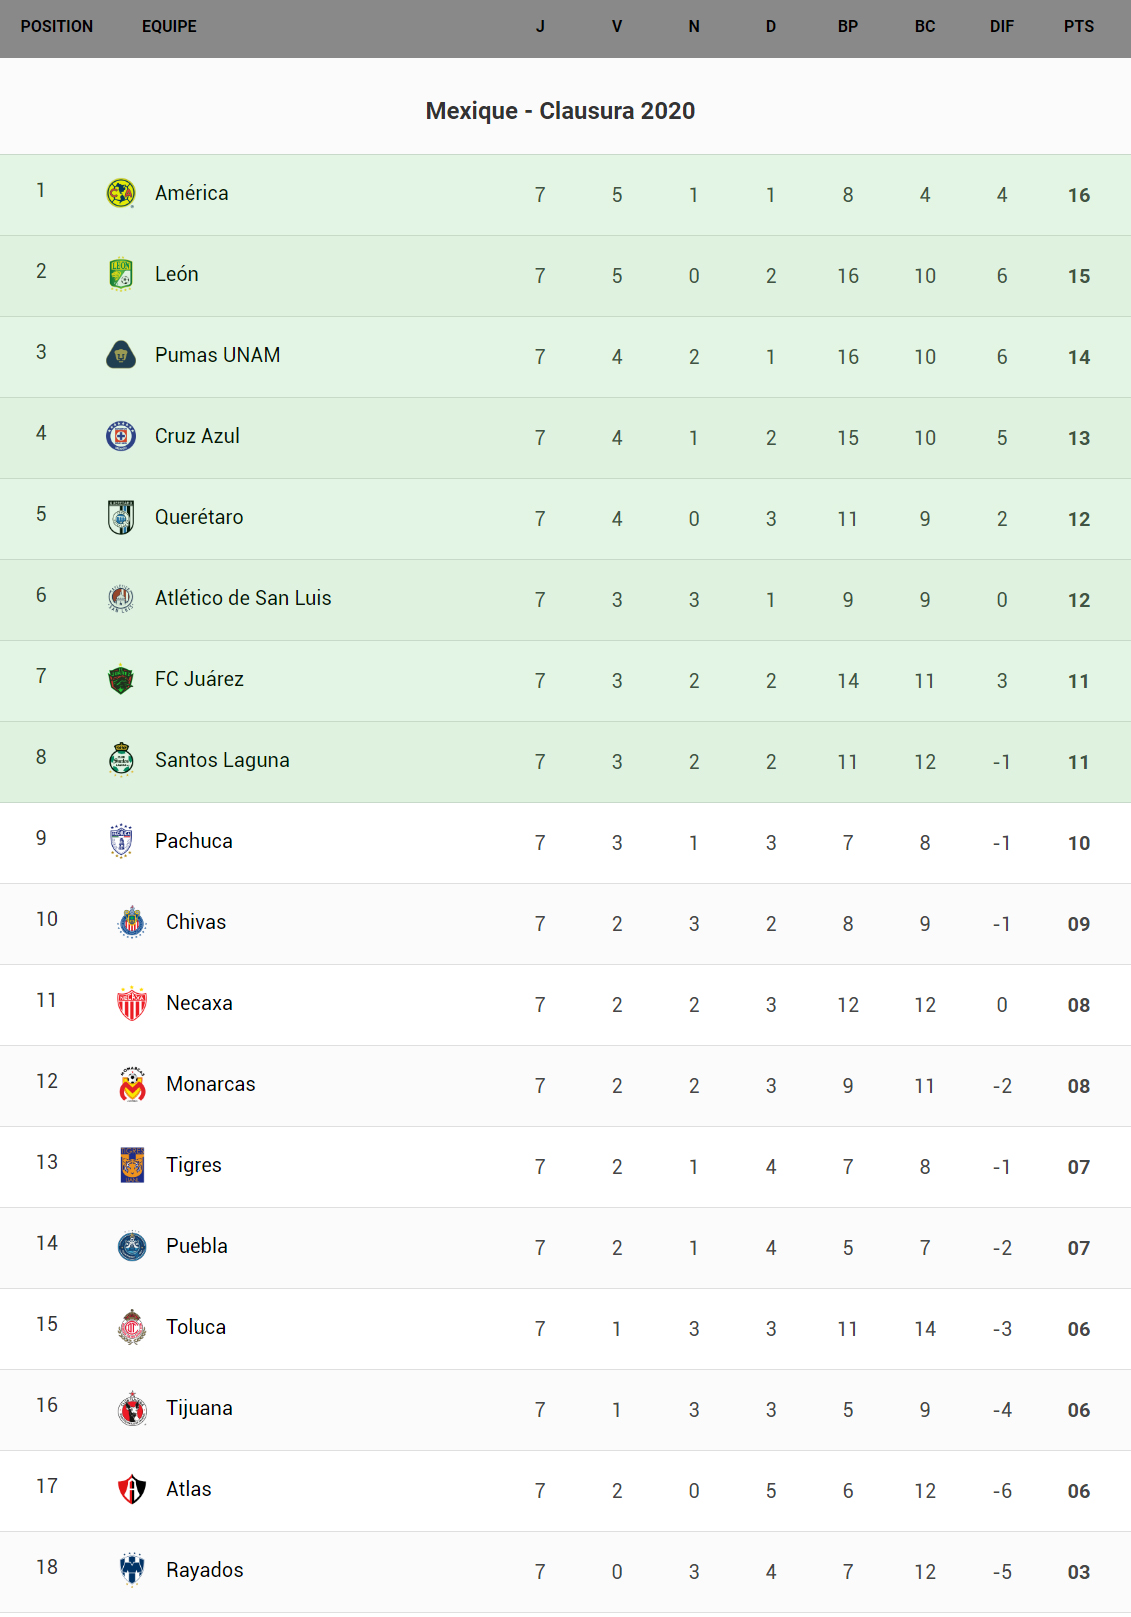1131x1617 pixels.
Task: Sort by the PTS column header
Action: 1078,27
